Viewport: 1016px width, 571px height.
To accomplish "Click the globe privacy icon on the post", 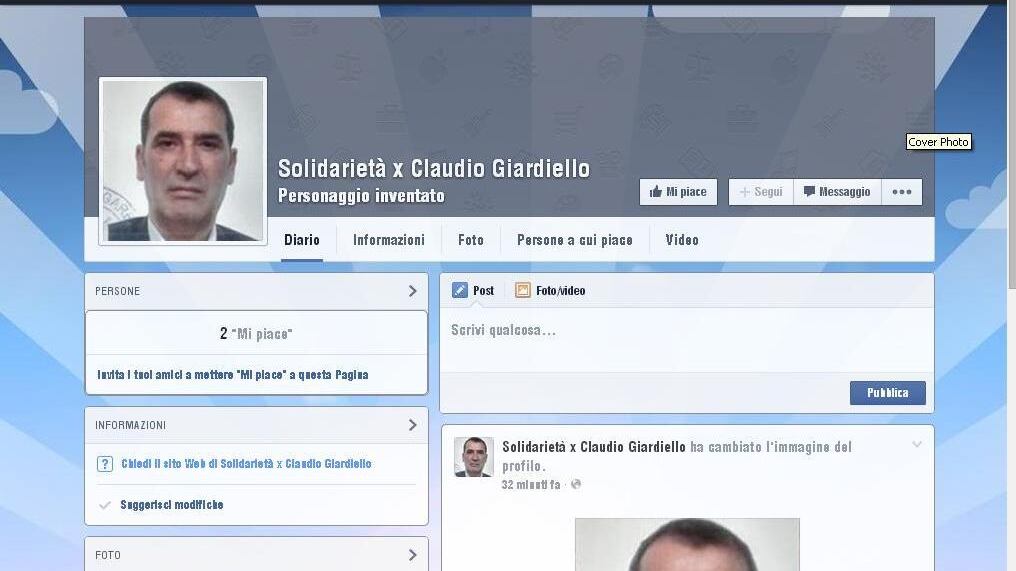I will (575, 484).
